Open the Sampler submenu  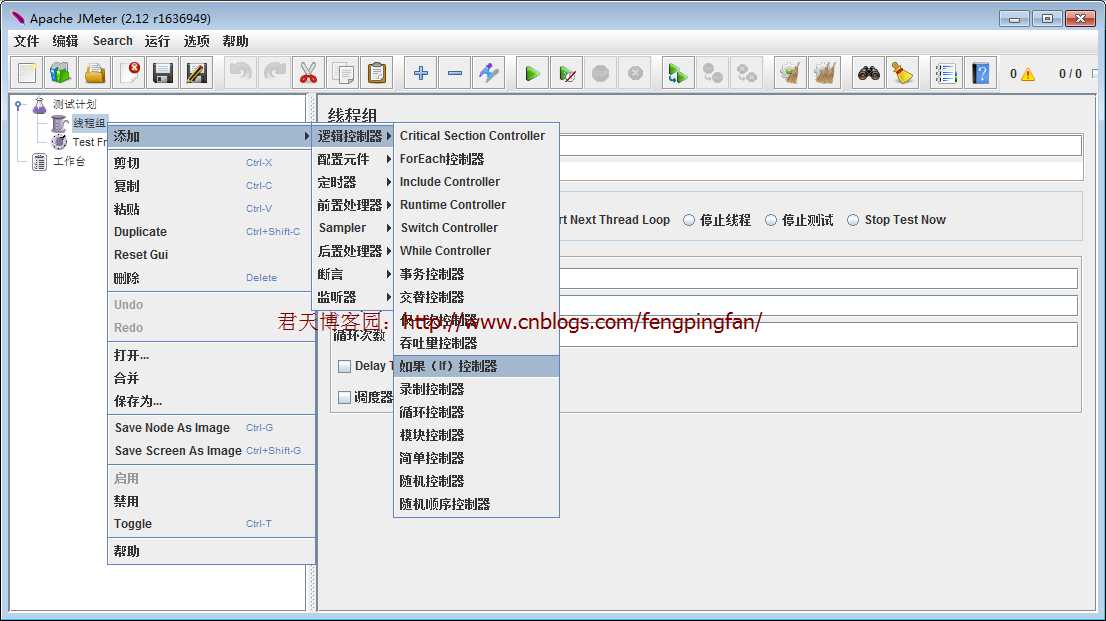coord(353,228)
